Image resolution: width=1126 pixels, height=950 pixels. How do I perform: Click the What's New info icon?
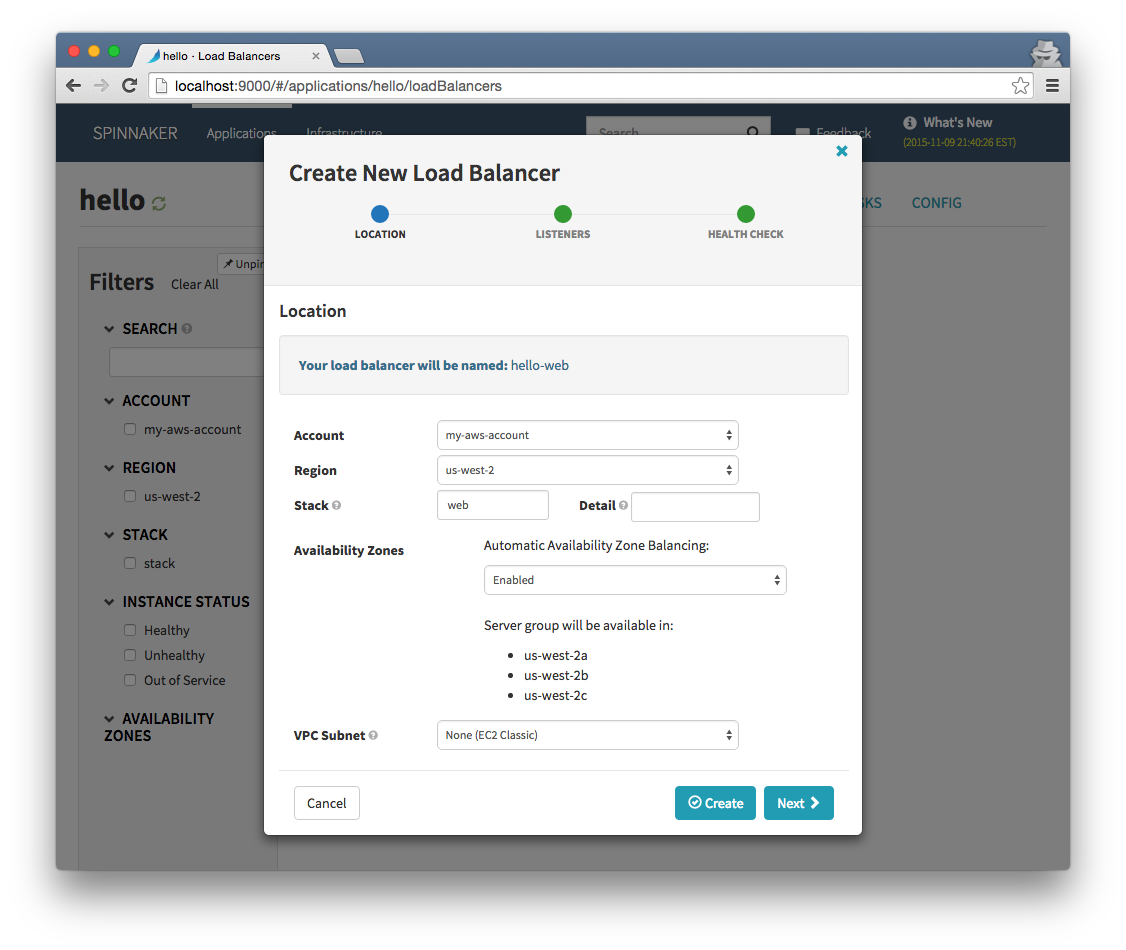pyautogui.click(x=909, y=123)
